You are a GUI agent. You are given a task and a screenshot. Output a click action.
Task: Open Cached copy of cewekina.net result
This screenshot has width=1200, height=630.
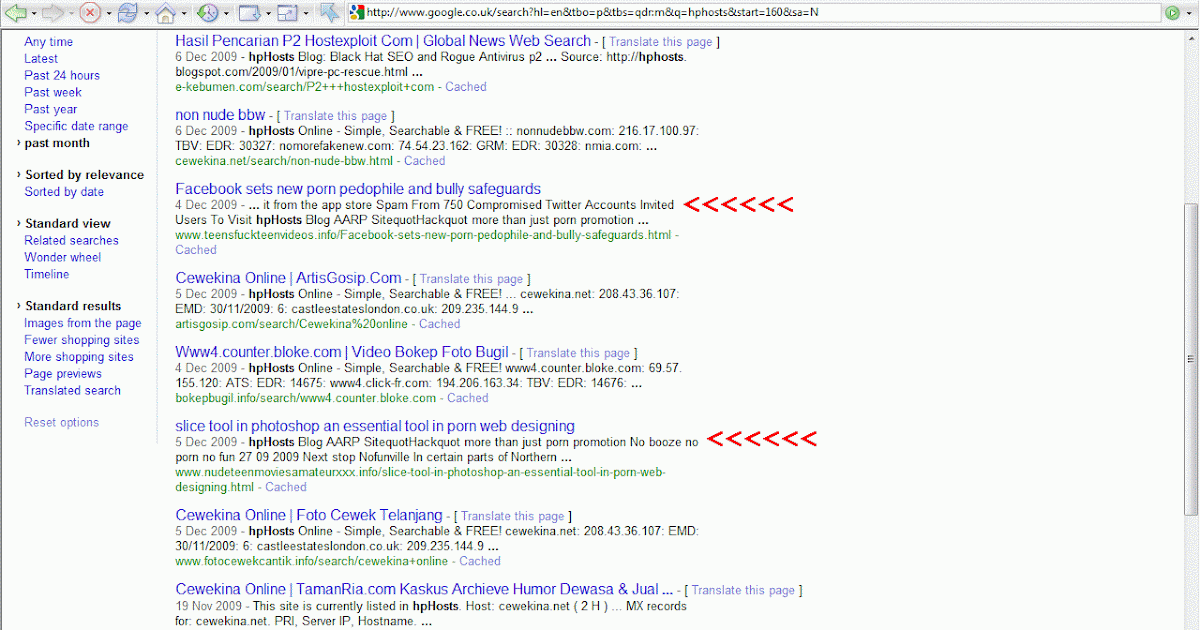click(x=425, y=161)
